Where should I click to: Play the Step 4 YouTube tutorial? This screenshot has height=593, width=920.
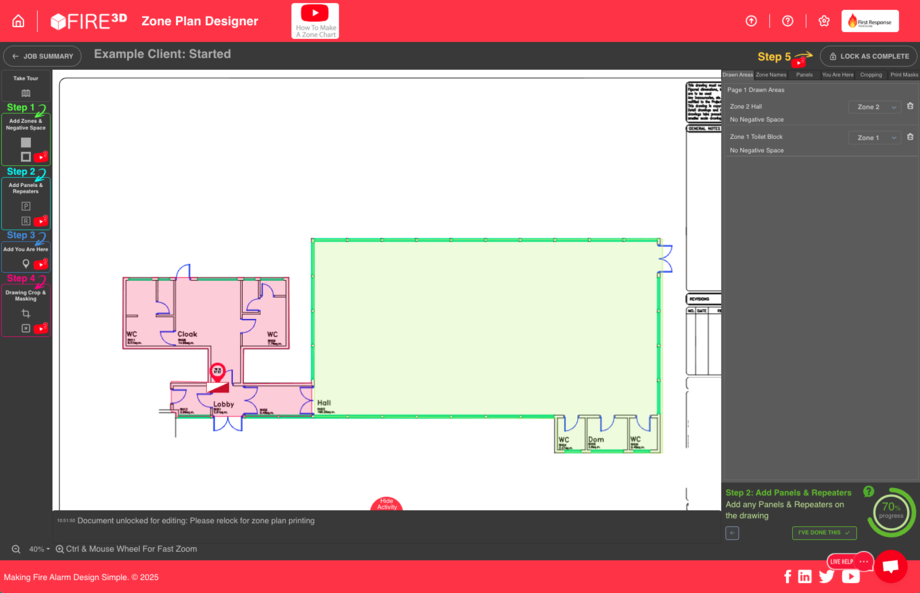40,328
